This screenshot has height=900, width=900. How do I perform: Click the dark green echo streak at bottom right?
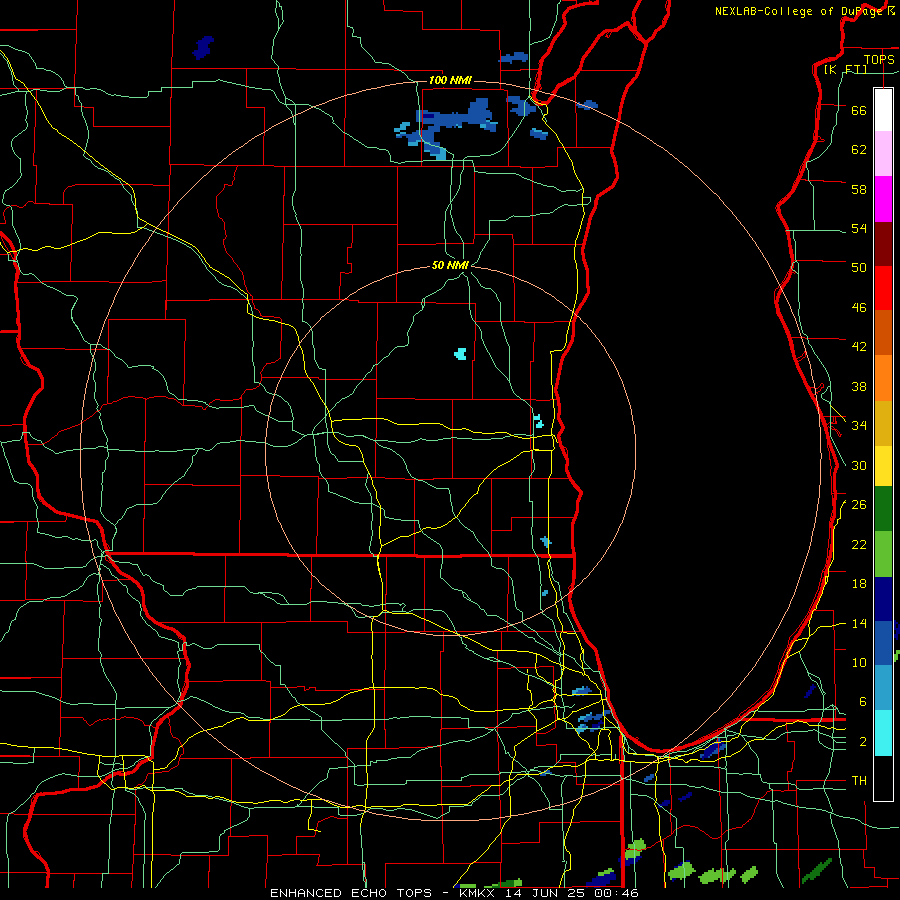(817, 871)
